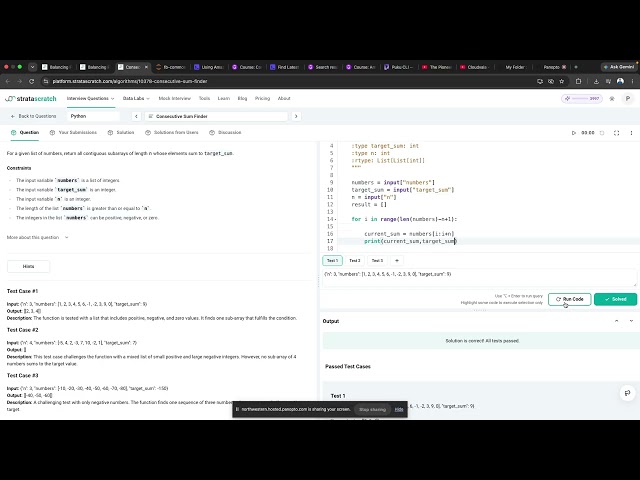Switch to the Using Amazon browser tab
640x480 pixels.
click(x=209, y=67)
